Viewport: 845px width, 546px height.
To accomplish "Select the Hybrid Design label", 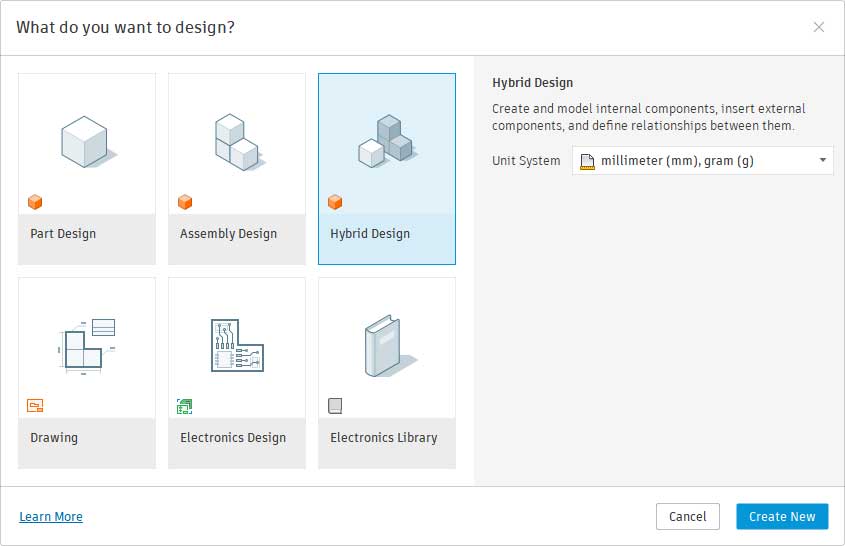I will click(x=370, y=234).
